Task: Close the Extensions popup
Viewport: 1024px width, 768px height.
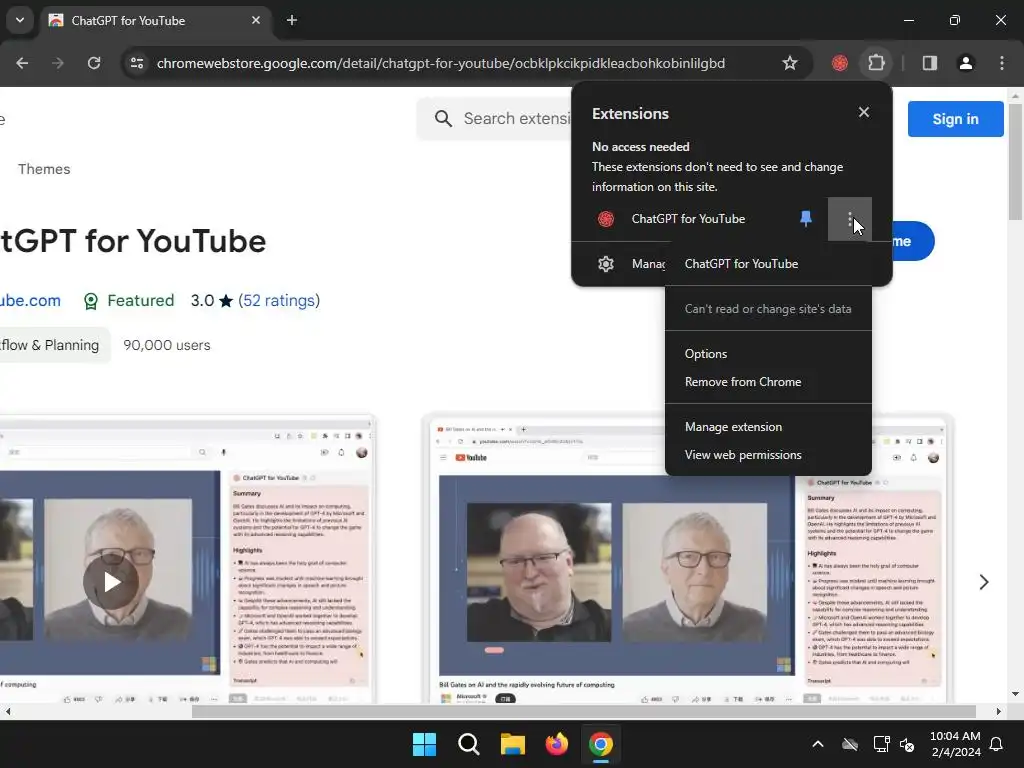Action: click(863, 112)
